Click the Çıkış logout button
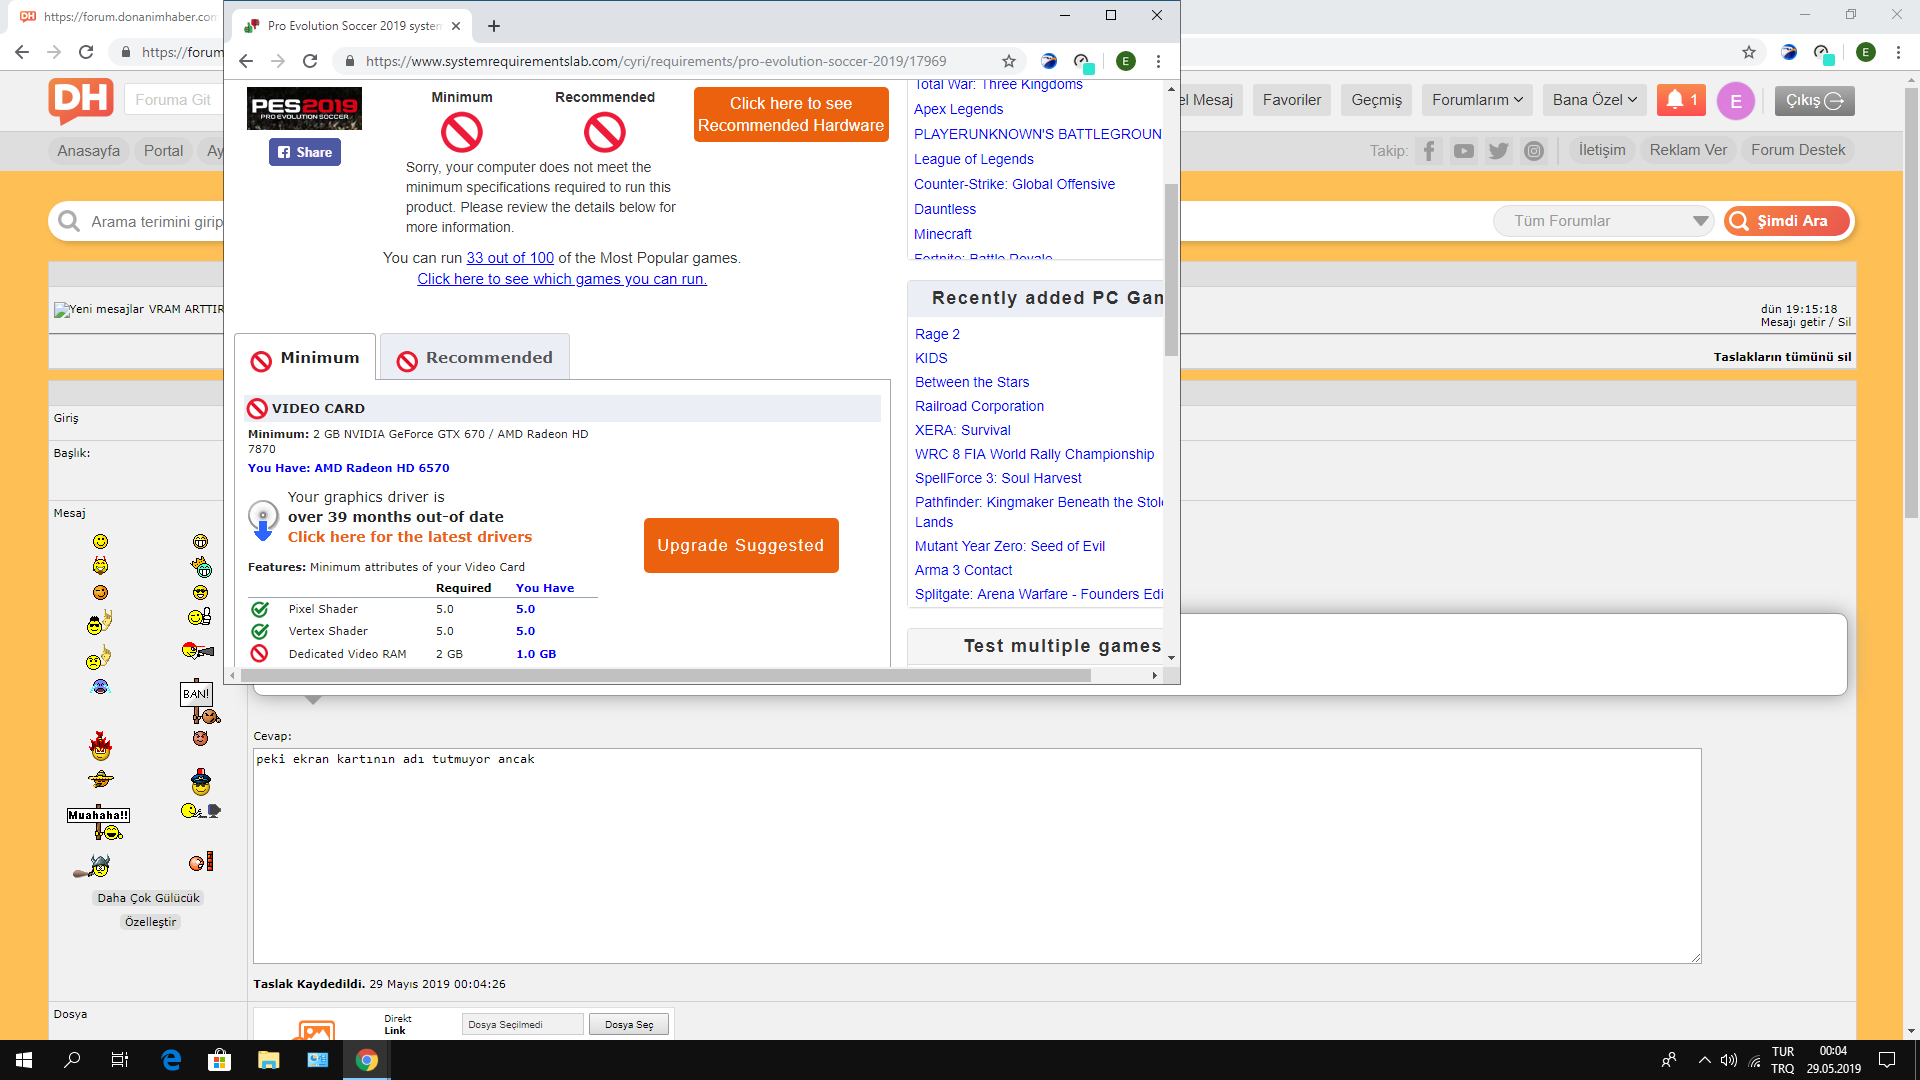This screenshot has height=1080, width=1920. [x=1815, y=100]
